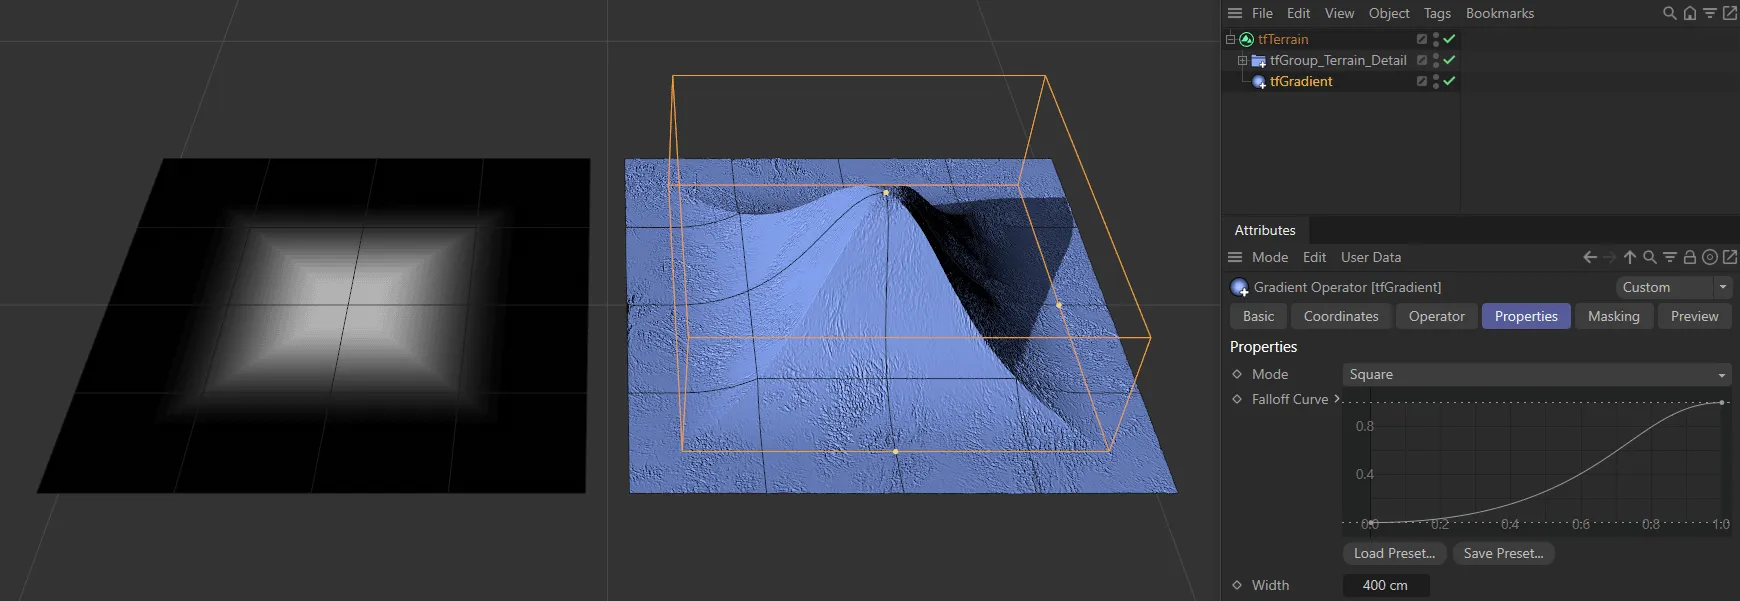This screenshot has height=601, width=1740.
Task: Open View menu in the Object Manager
Action: pyautogui.click(x=1339, y=13)
